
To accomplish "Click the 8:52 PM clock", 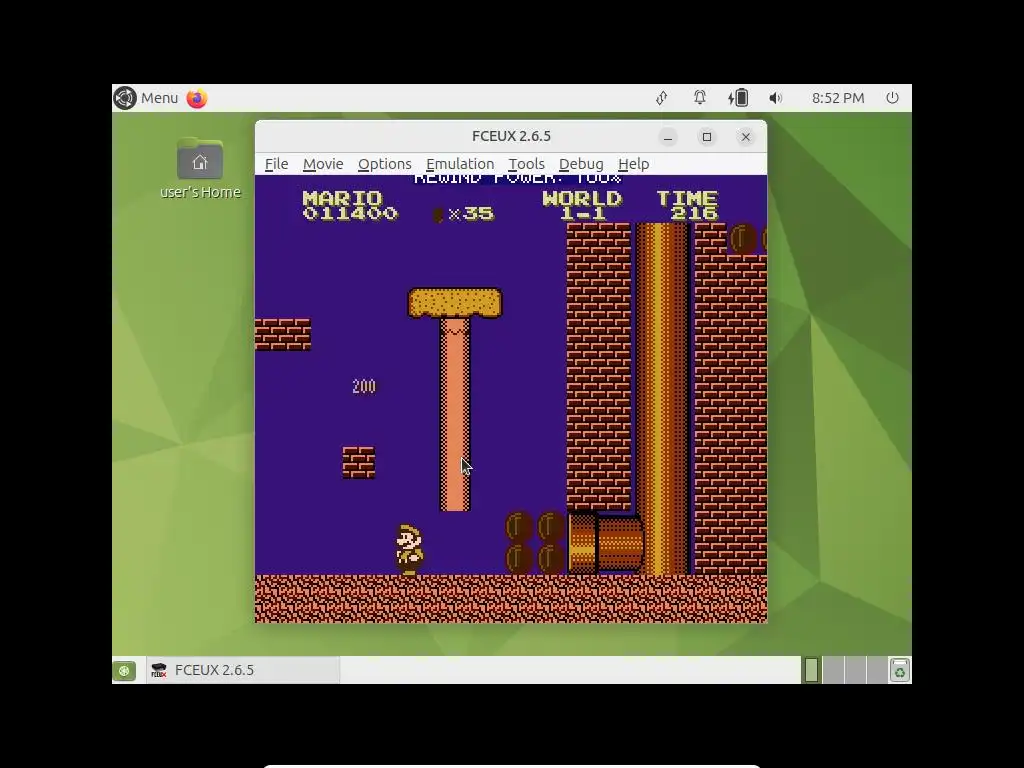I will click(x=838, y=98).
